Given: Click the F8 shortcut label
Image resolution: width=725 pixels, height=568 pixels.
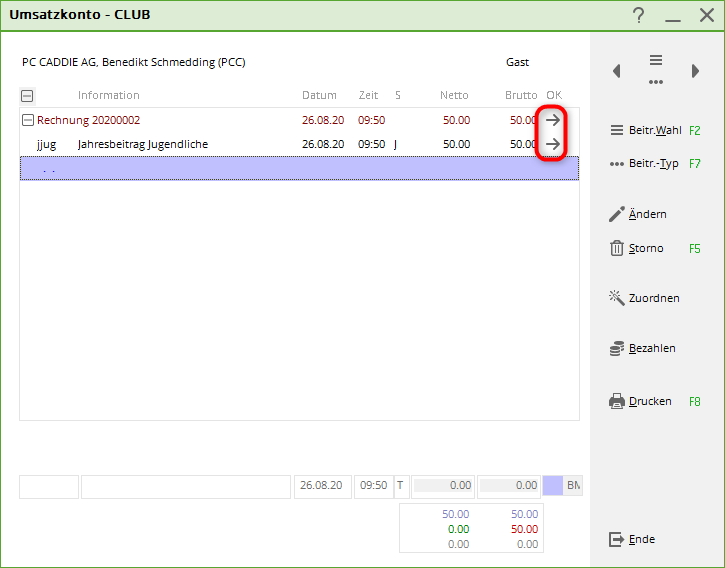Looking at the screenshot, I should (694, 401).
